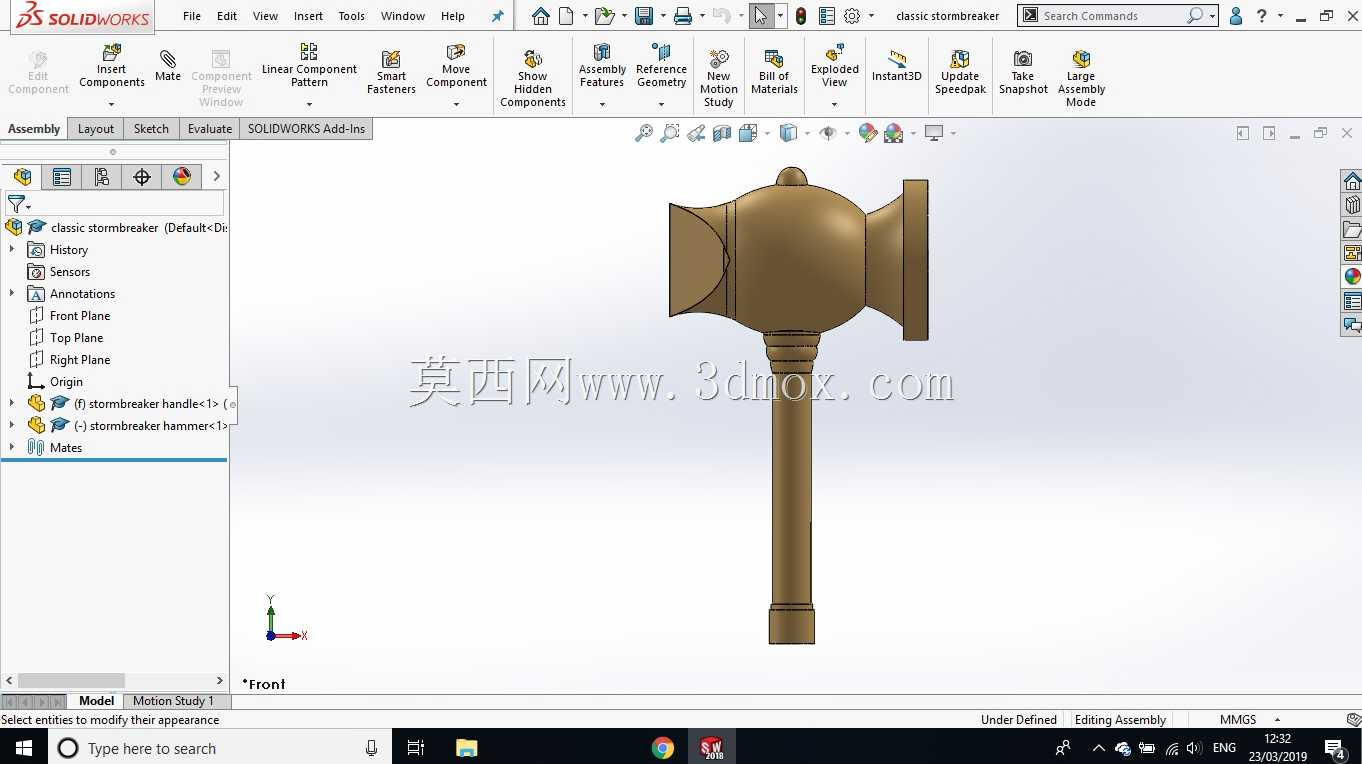Switch to SOLIDWORKS Add-Ins tab
This screenshot has height=764, width=1362.
tap(306, 129)
